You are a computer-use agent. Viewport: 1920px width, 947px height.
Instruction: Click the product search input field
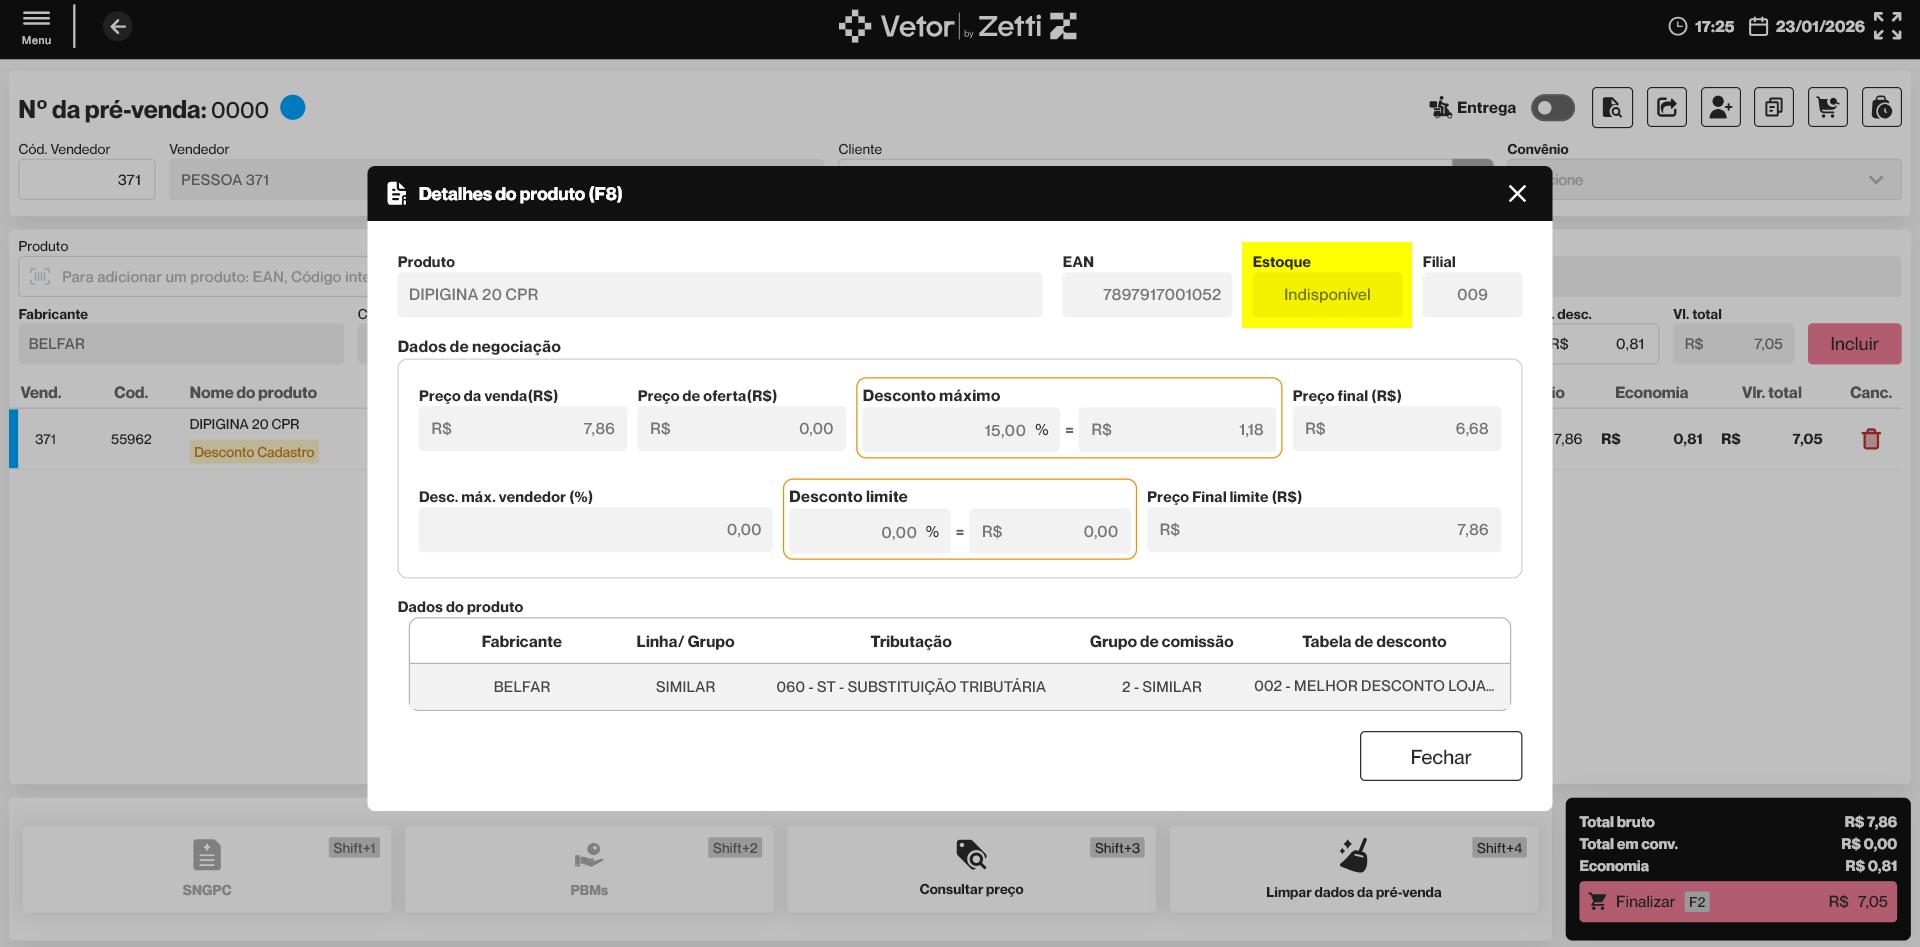193,277
